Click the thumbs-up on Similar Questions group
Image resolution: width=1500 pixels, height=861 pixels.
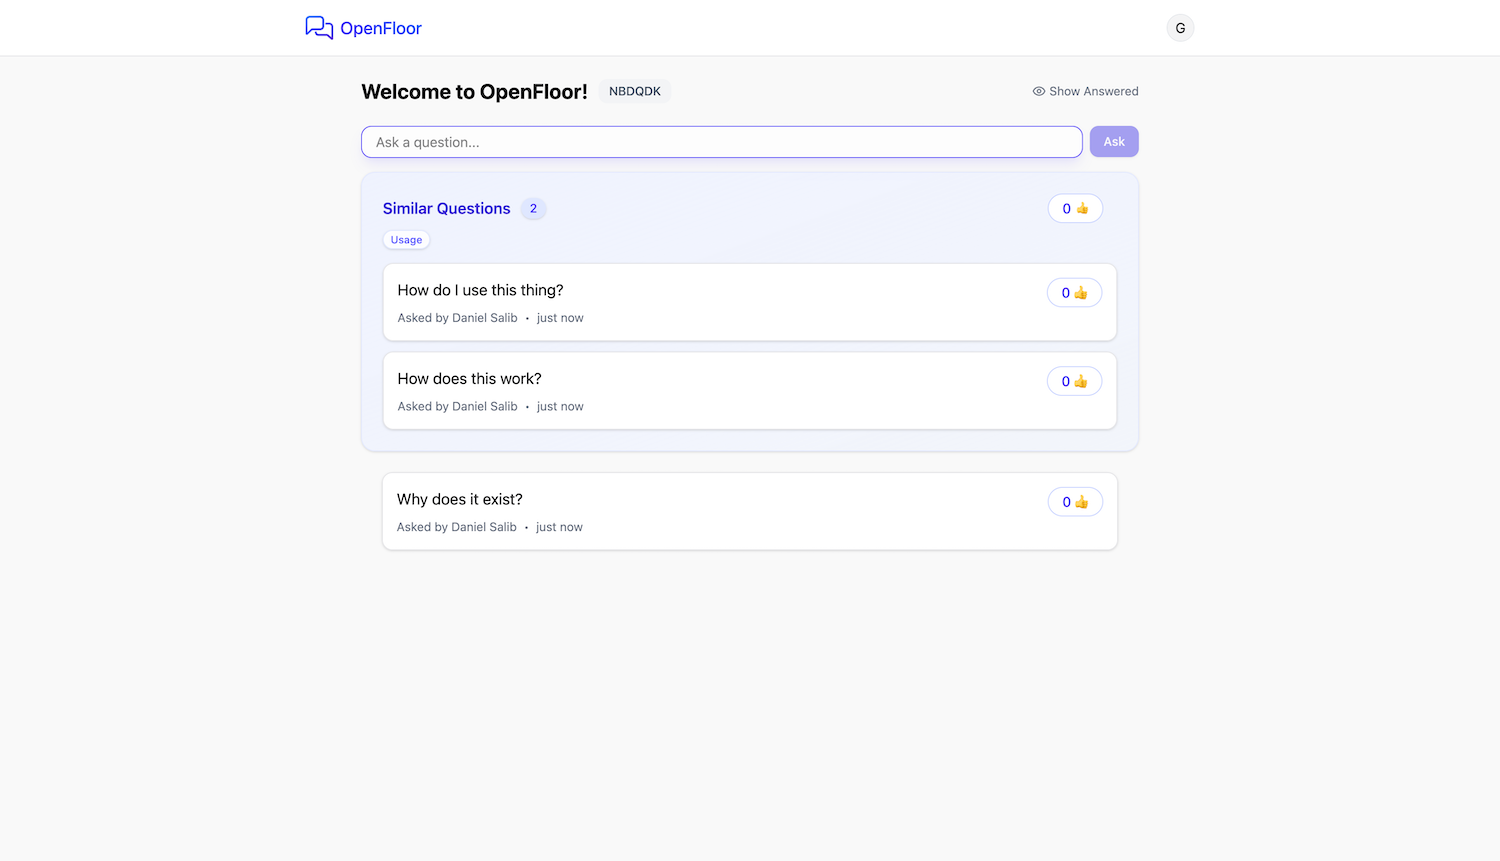(x=1075, y=208)
